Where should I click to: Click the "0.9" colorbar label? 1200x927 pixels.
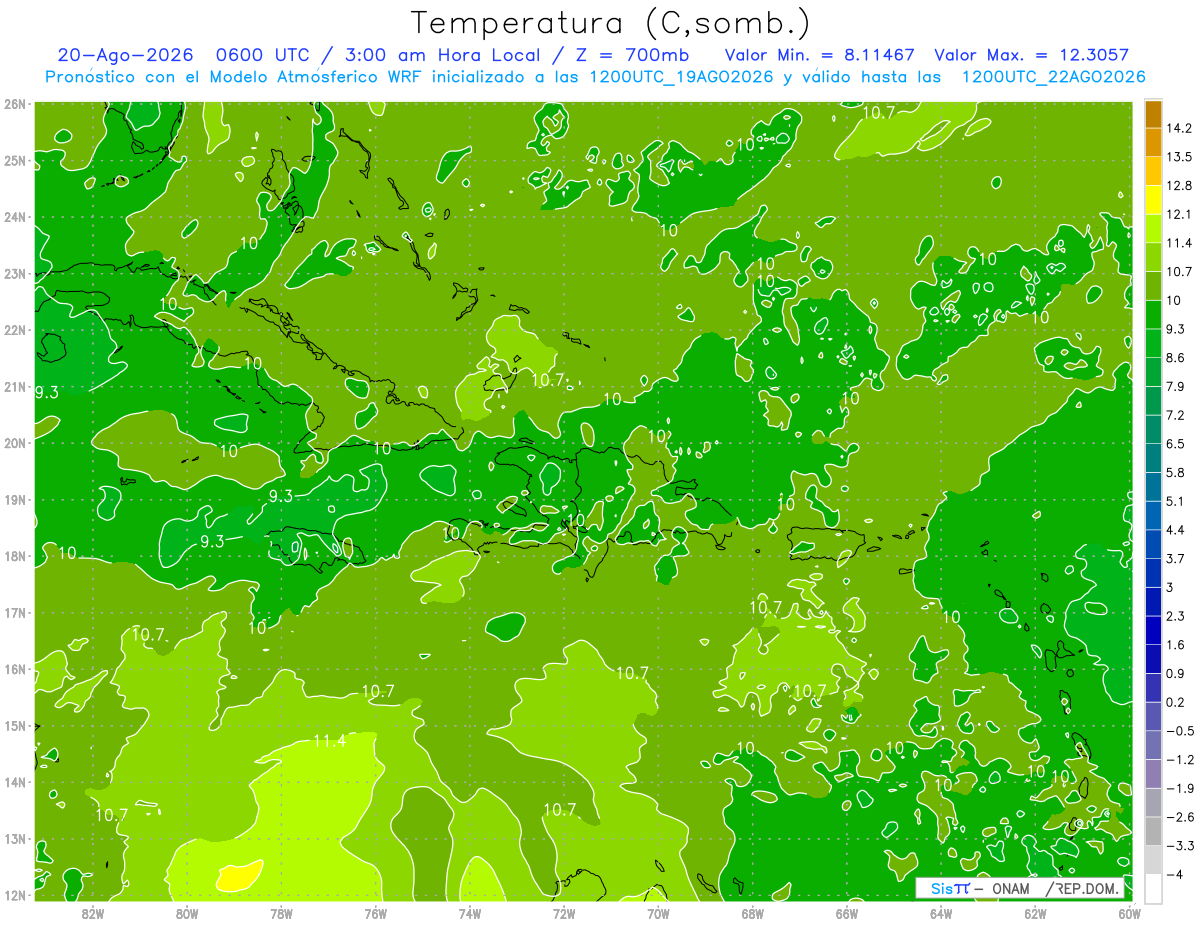point(1176,673)
